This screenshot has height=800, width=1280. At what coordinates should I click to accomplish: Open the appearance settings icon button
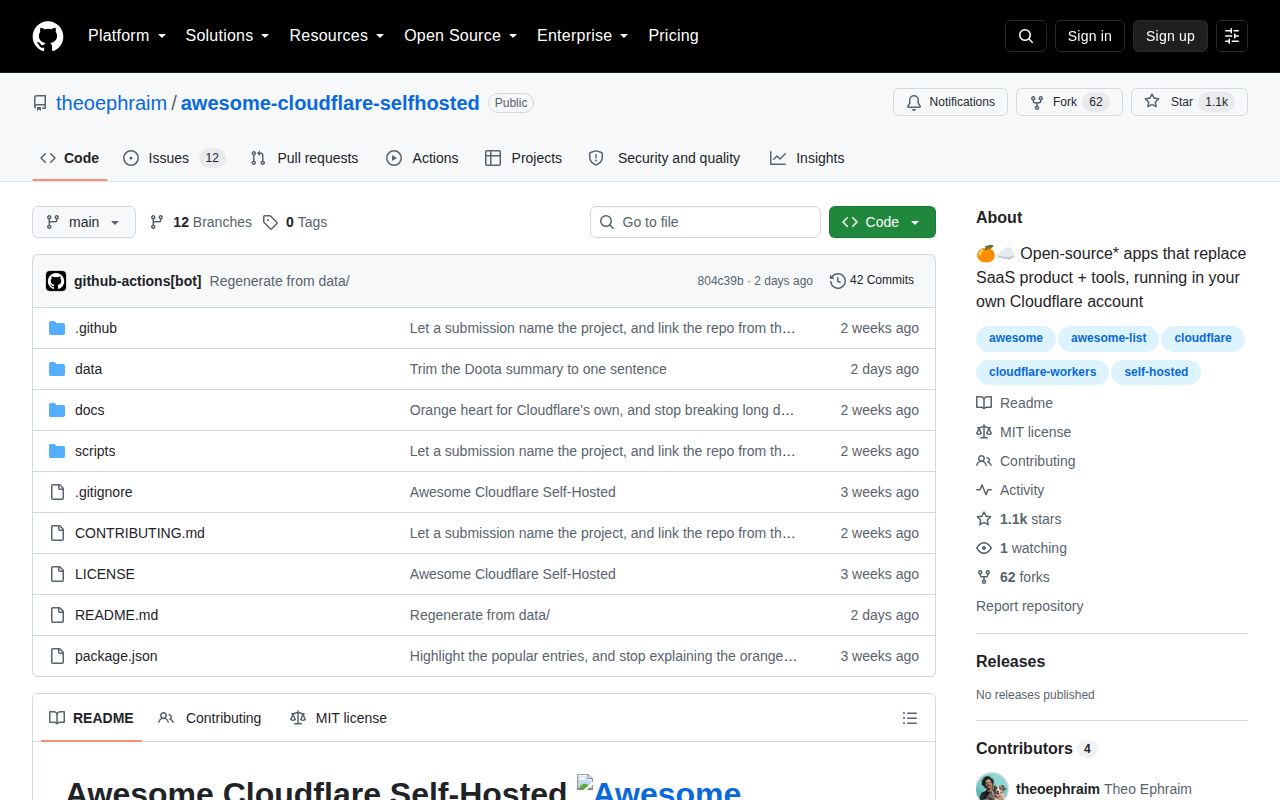1232,36
